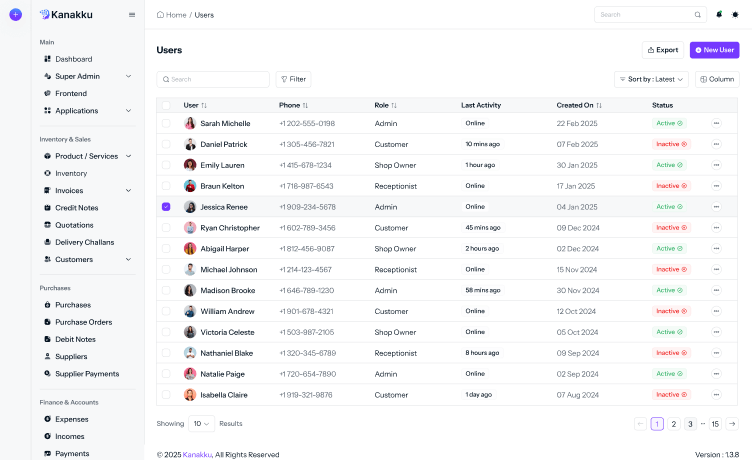This screenshot has height=460, width=752.
Task: Tick the select-all checkbox in table header
Action: coord(166,105)
